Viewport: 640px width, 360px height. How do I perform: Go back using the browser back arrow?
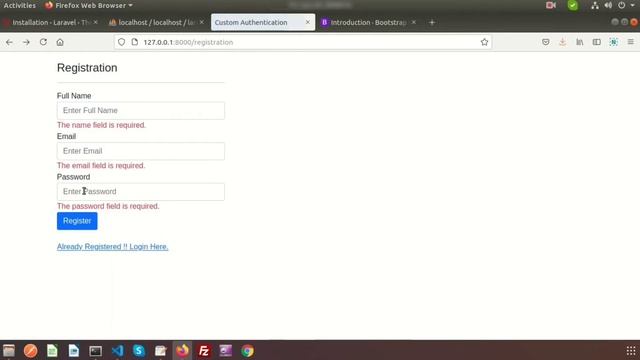[x=9, y=42]
